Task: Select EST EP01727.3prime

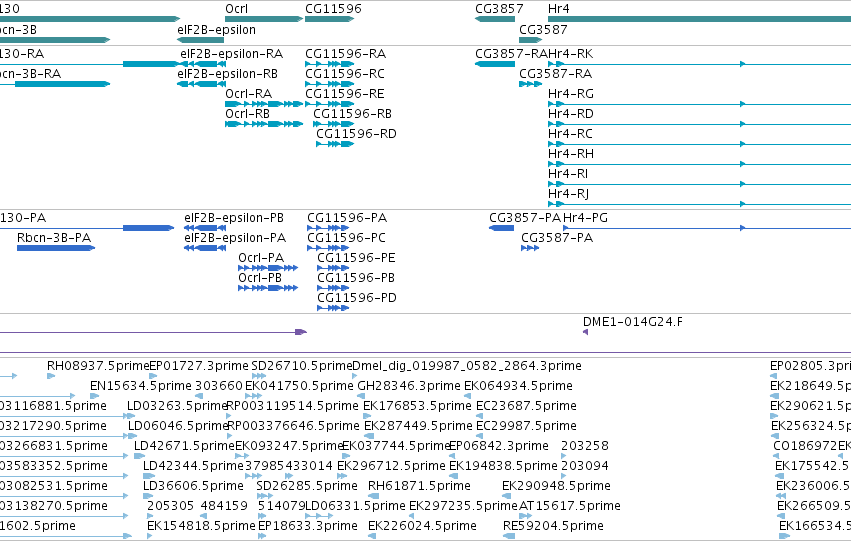Action: point(199,367)
